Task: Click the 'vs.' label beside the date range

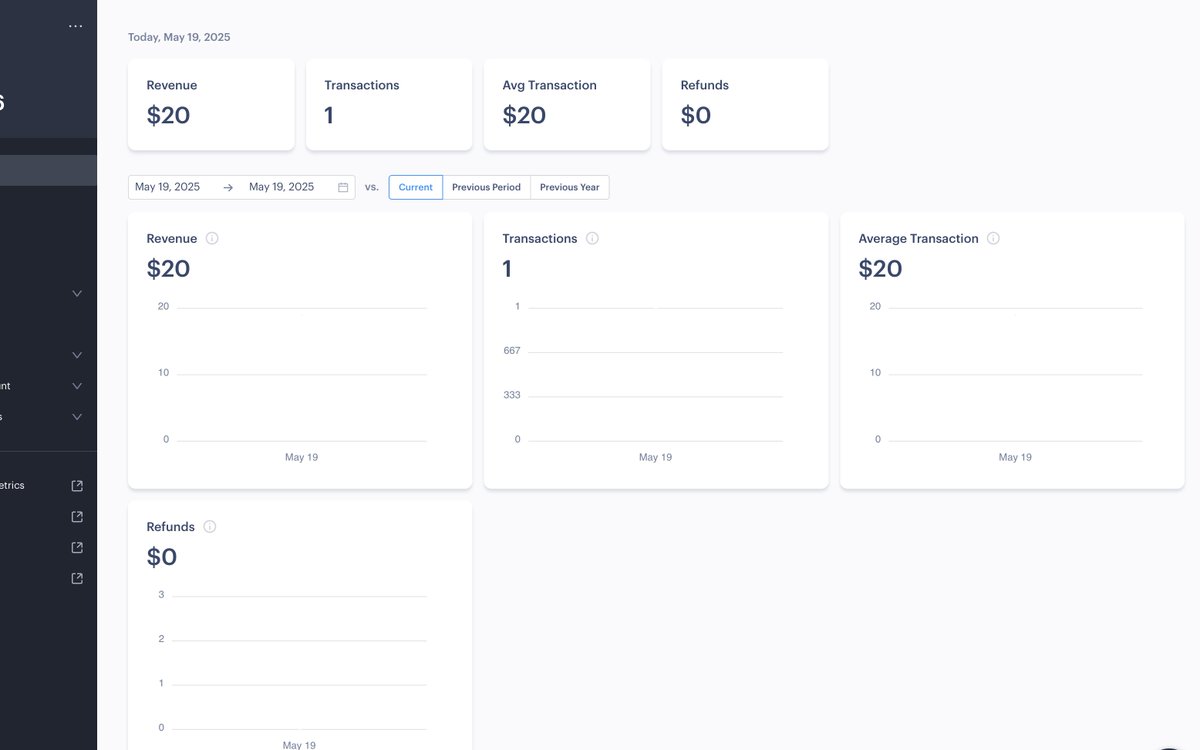Action: pos(372,187)
